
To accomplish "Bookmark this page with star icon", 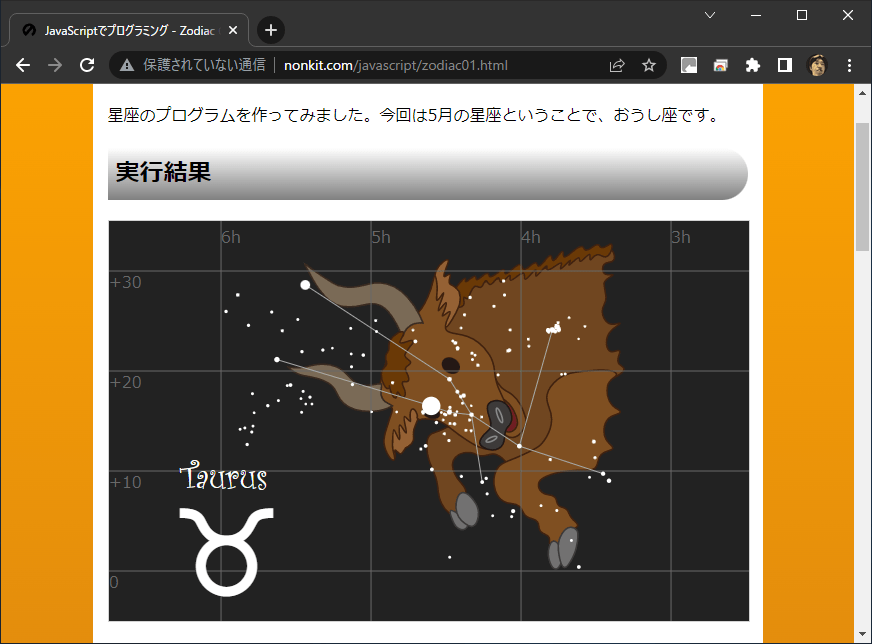I will pyautogui.click(x=649, y=65).
